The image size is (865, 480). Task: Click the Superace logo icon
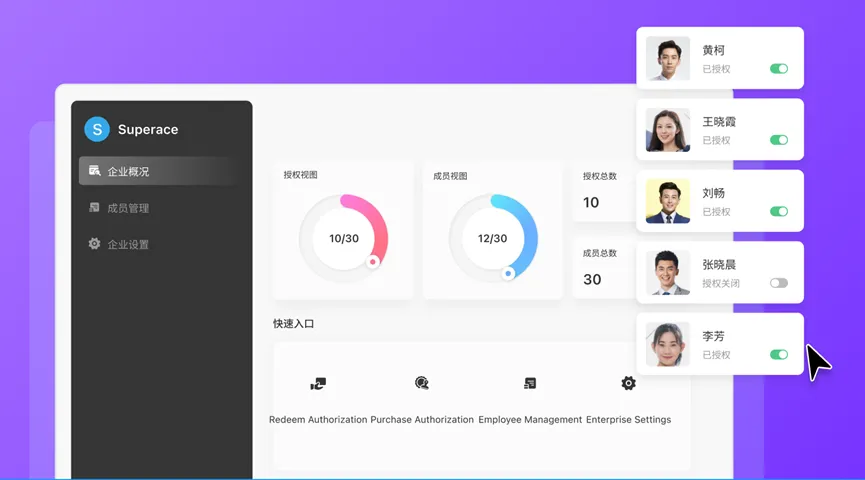click(x=97, y=129)
